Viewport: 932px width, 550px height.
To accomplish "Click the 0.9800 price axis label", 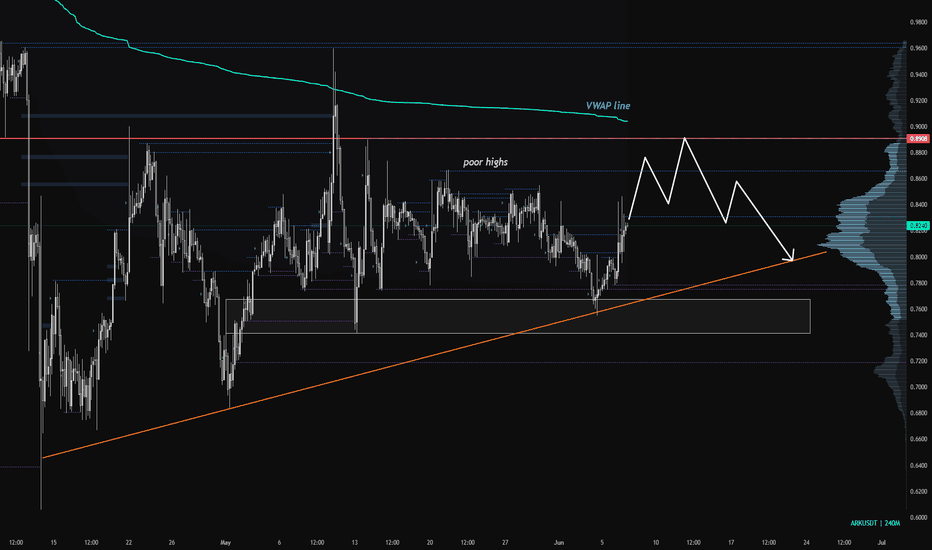I will tap(918, 23).
